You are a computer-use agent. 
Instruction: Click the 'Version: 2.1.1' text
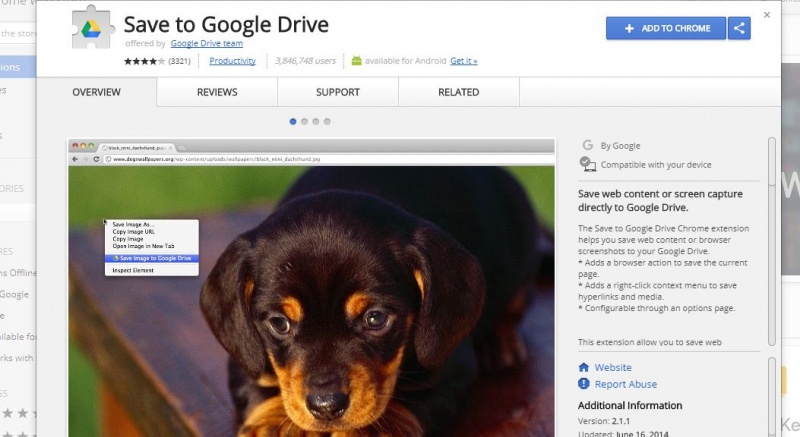point(604,421)
